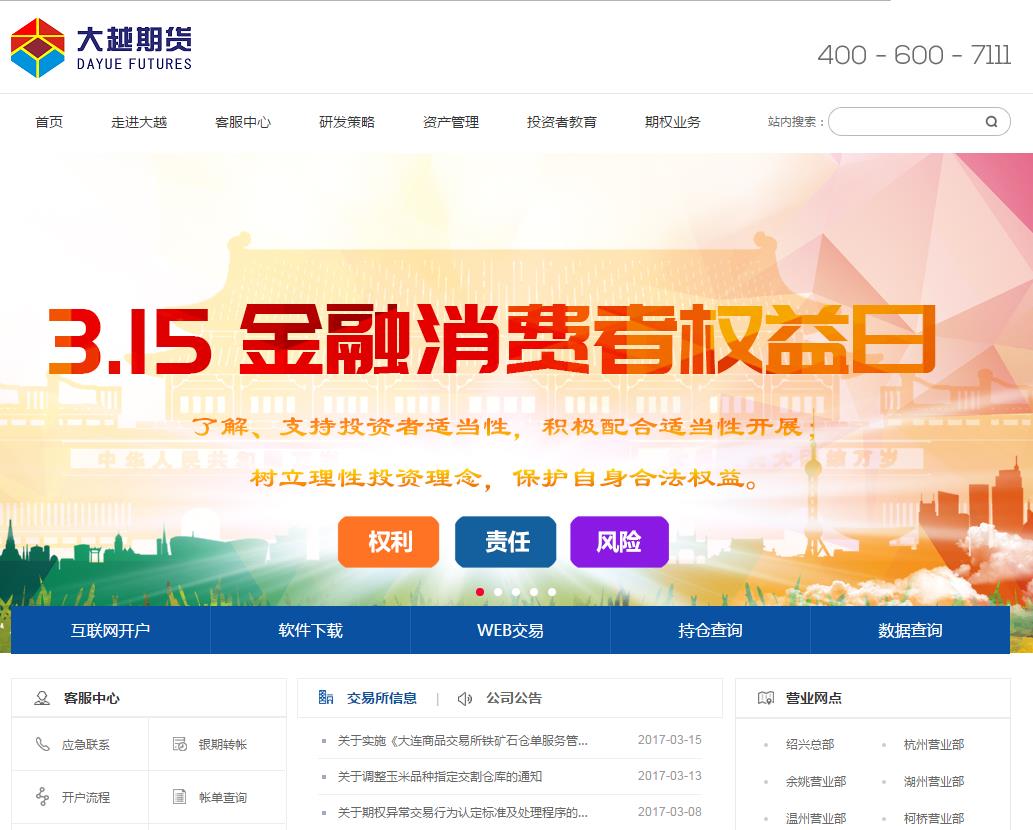Viewport: 1033px width, 830px height.
Task: Click the 2017-03-15 date entry
Action: coord(669,740)
